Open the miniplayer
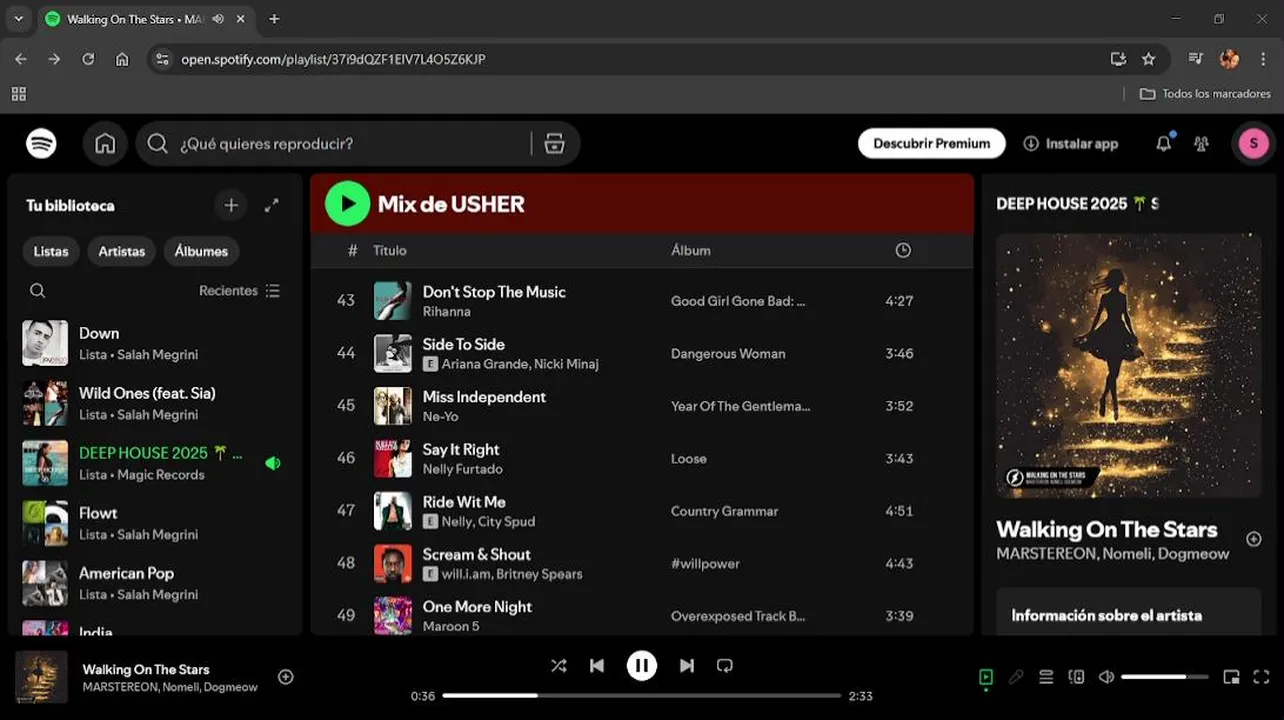1284x720 pixels. [1231, 677]
